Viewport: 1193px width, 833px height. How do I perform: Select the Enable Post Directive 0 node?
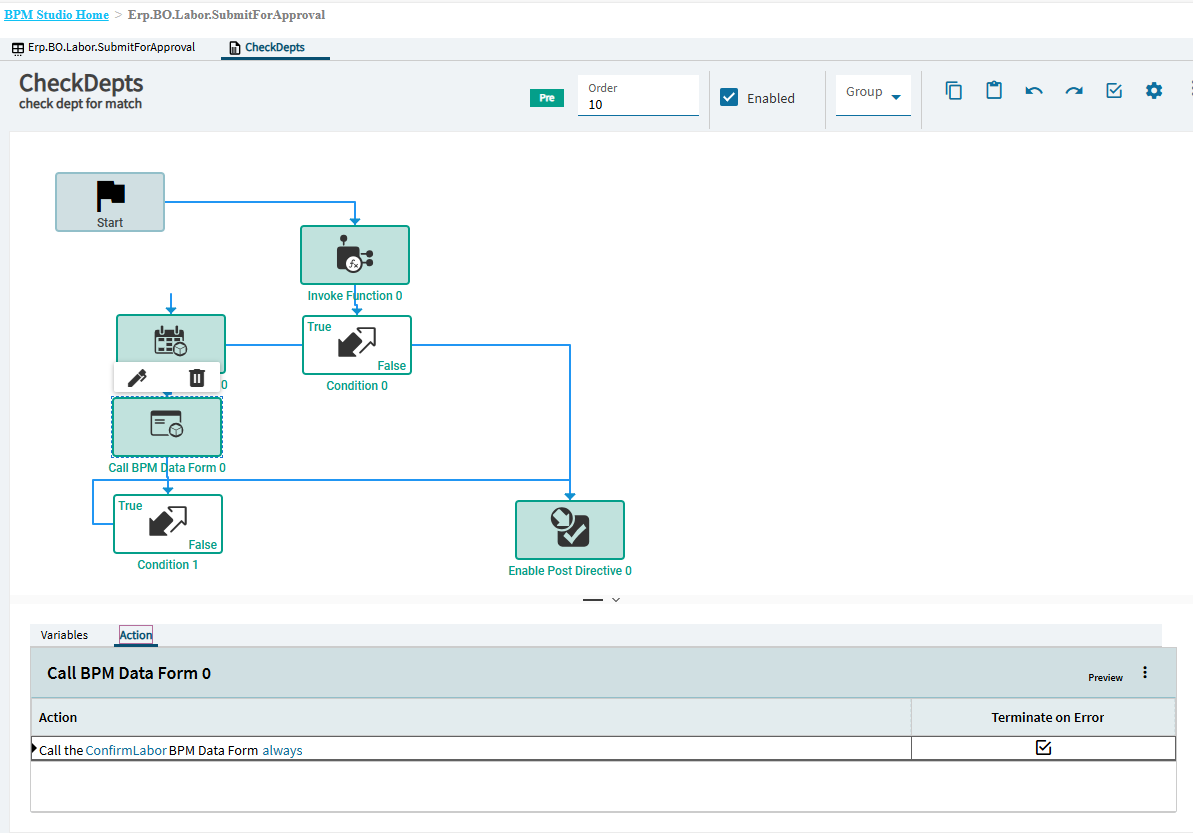pyautogui.click(x=569, y=530)
